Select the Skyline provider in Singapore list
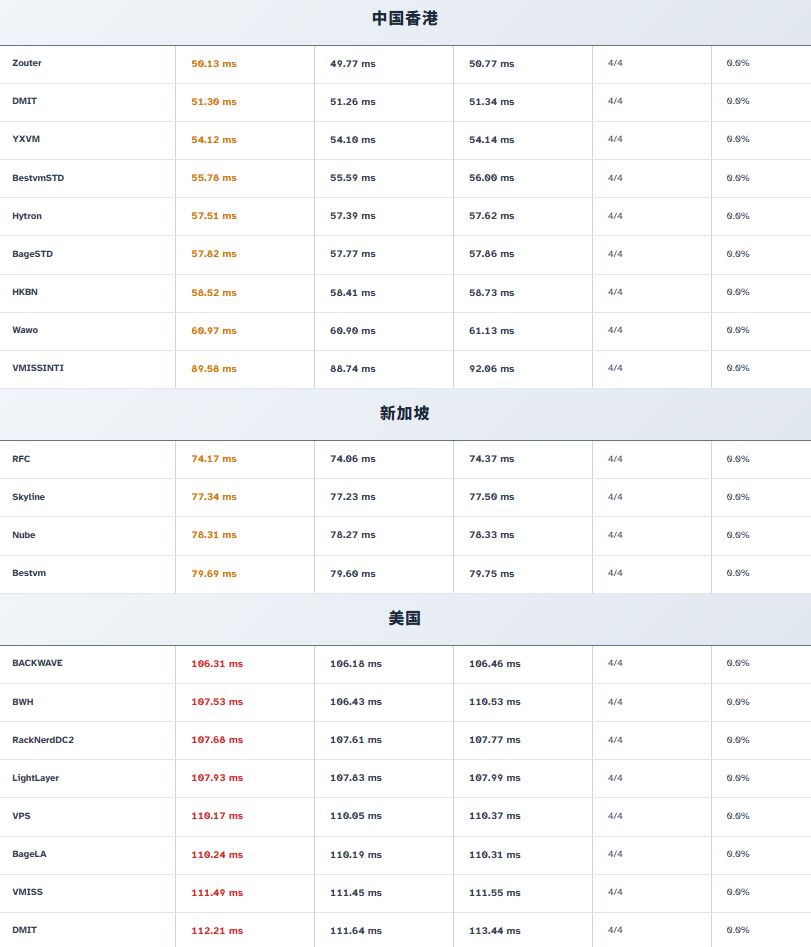Image resolution: width=811 pixels, height=947 pixels. (28, 497)
